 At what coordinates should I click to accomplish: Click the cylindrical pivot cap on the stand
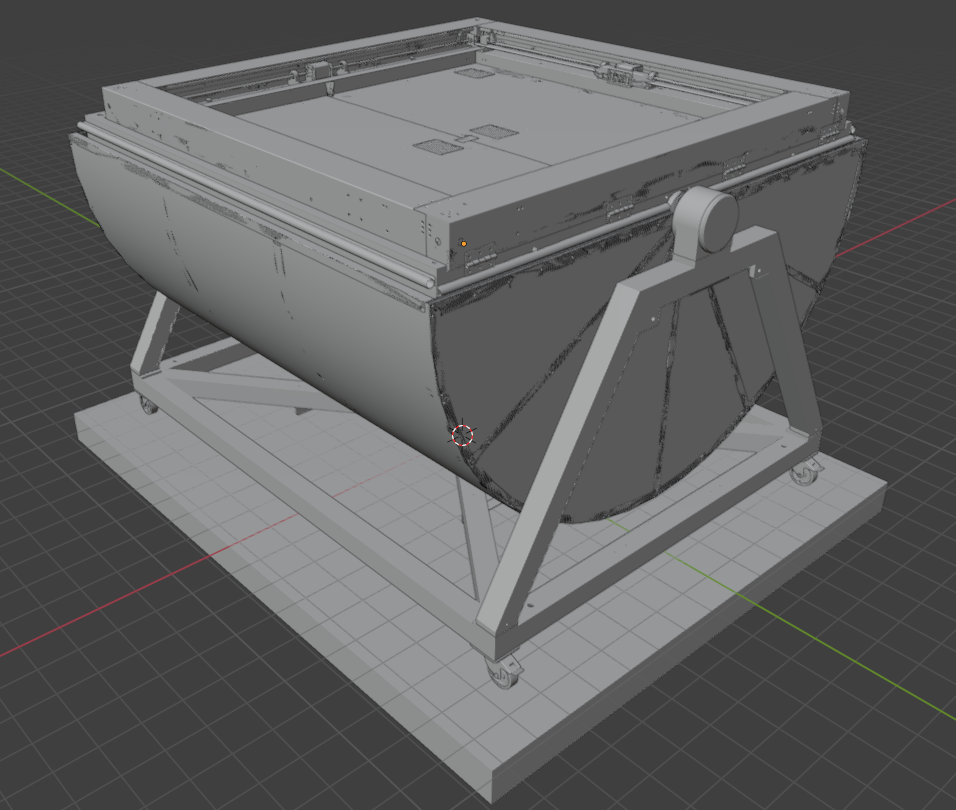point(708,219)
